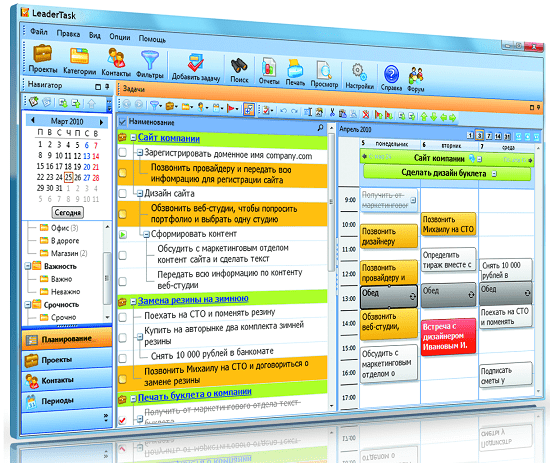Click the redo arrow in tasks toolbar
The image size is (550, 463).
click(x=294, y=111)
